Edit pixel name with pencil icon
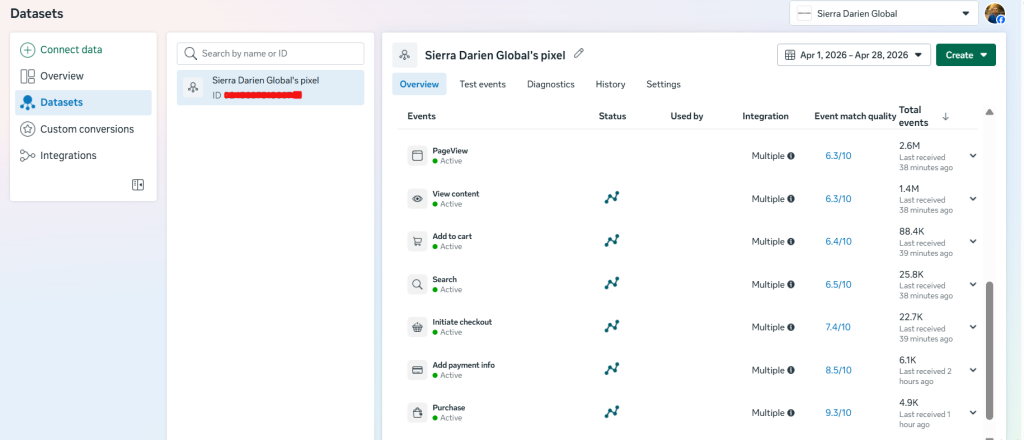The width and height of the screenshot is (1024, 440). point(579,54)
